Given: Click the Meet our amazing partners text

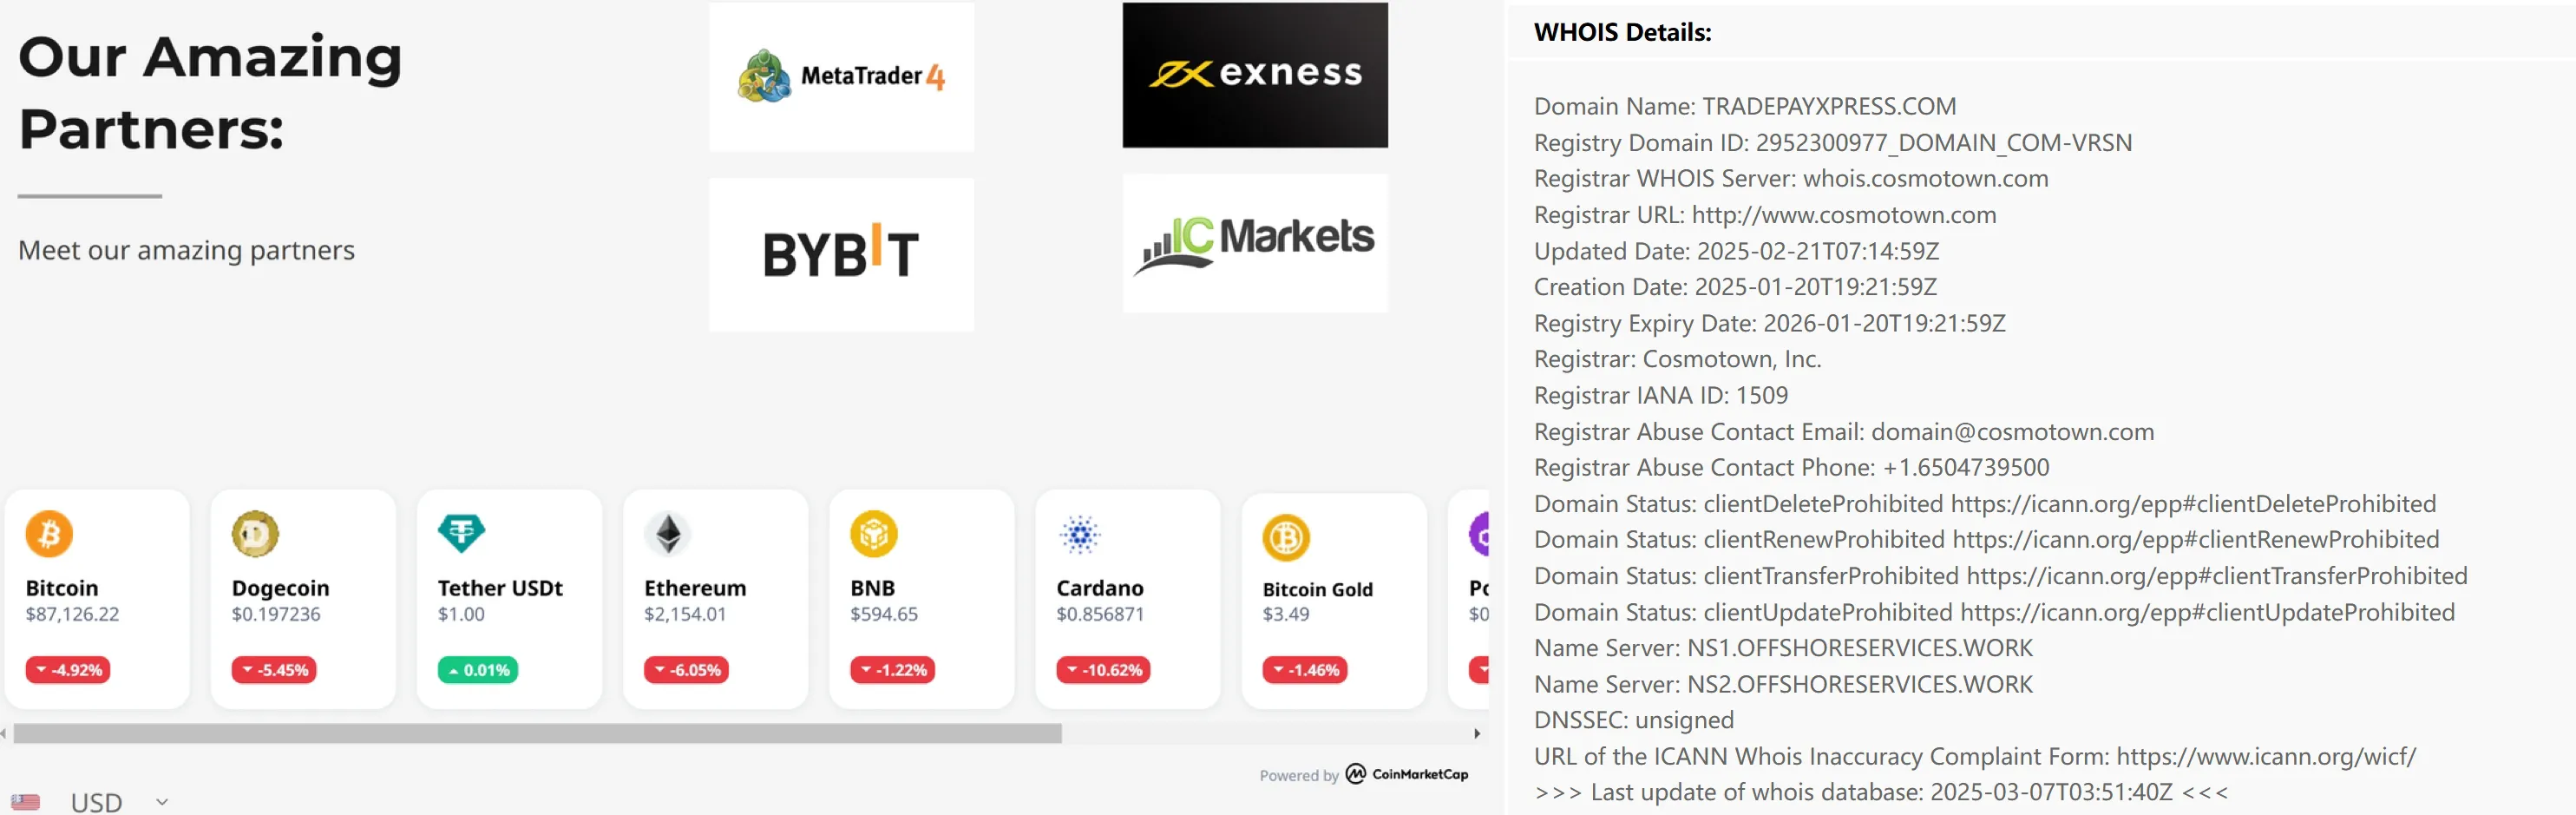Looking at the screenshot, I should tap(186, 250).
